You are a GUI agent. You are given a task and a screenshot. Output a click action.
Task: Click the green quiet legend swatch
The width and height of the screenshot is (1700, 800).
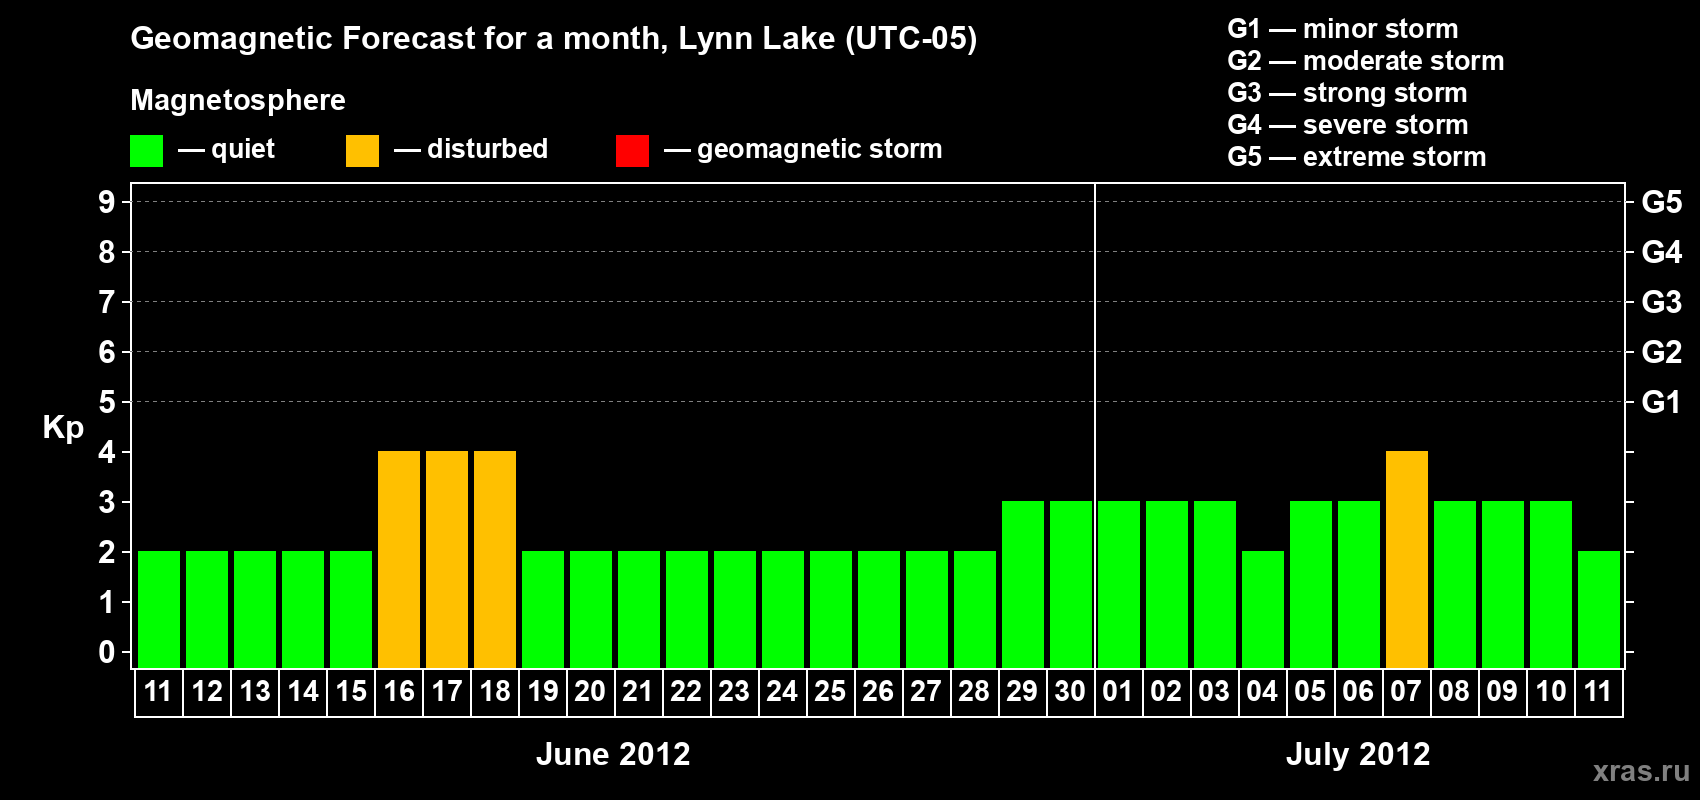click(x=146, y=151)
